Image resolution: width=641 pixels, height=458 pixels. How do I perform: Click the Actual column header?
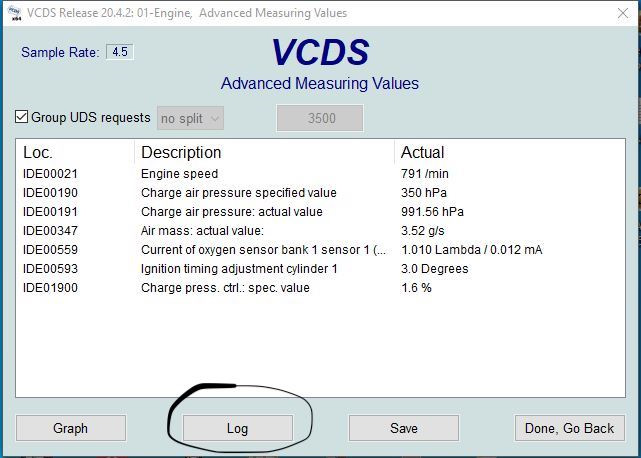click(x=422, y=153)
